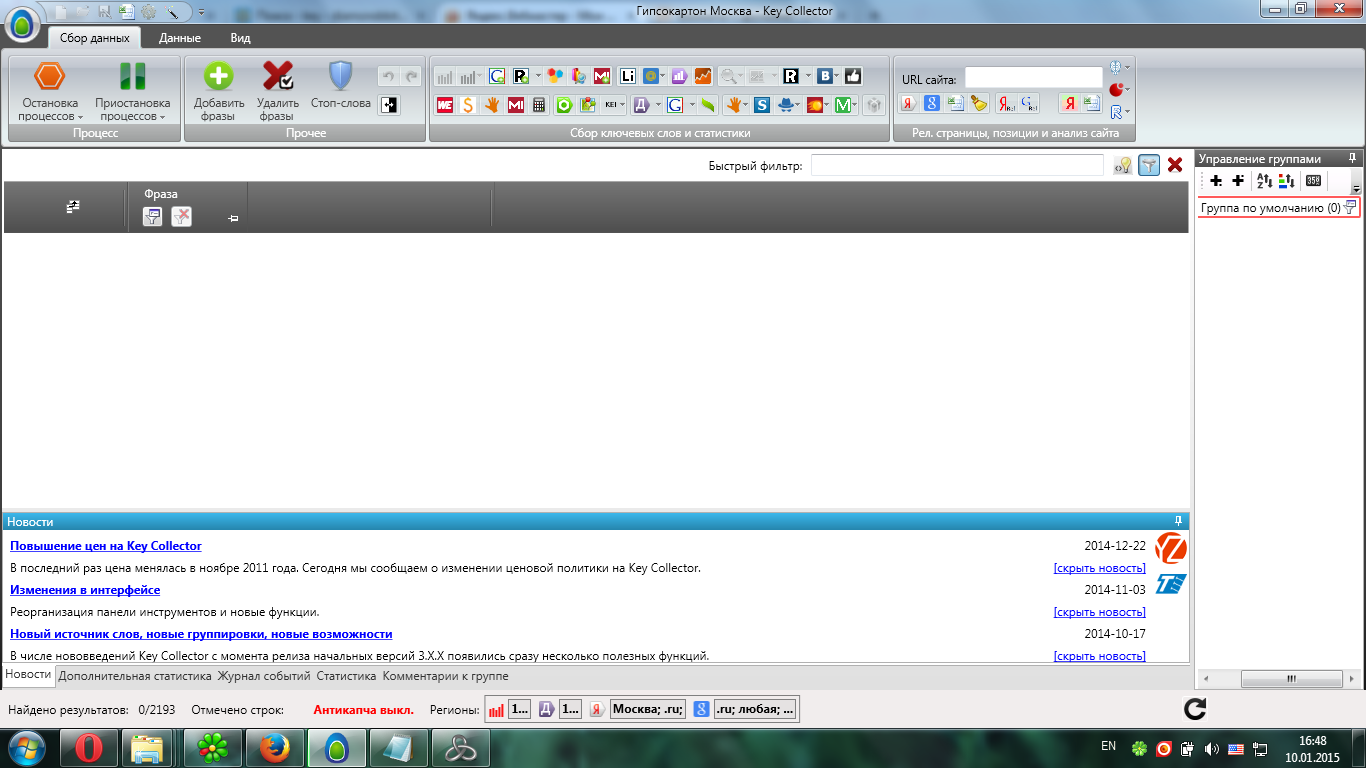This screenshot has width=1366, height=768.
Task: Open Приостановка процессов dropdown arrow
Action: click(x=162, y=117)
